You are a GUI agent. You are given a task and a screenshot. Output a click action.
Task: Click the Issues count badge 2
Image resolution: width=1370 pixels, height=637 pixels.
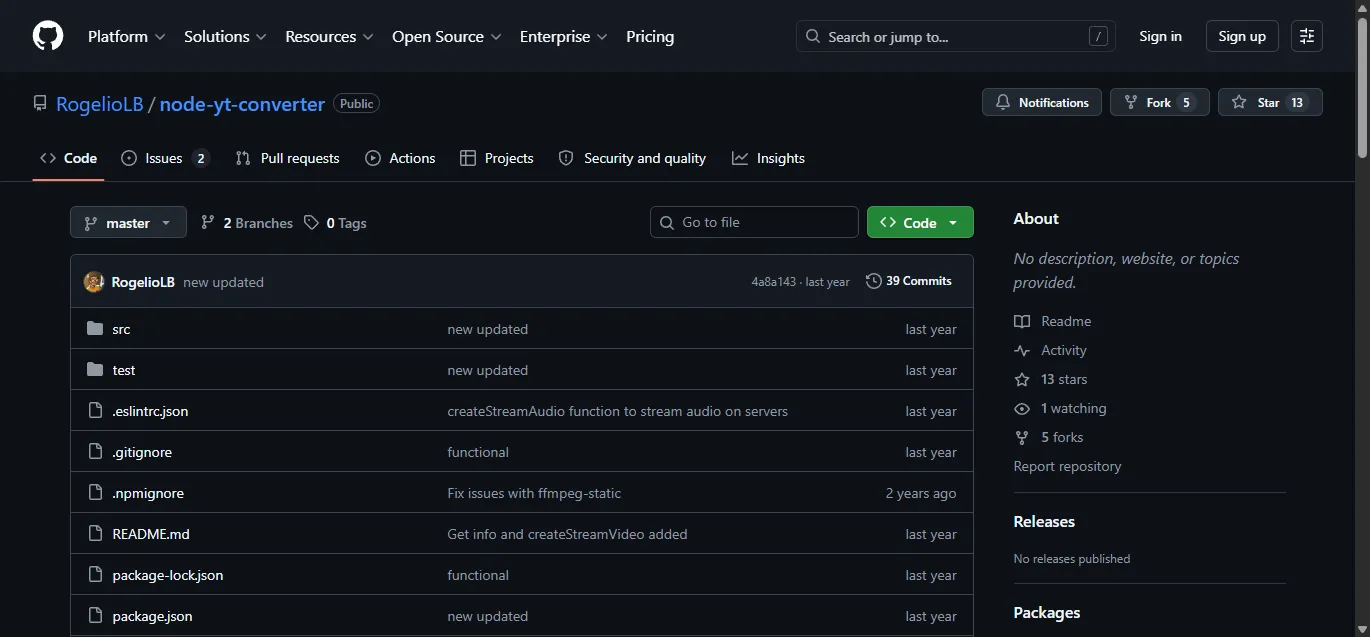click(x=200, y=158)
